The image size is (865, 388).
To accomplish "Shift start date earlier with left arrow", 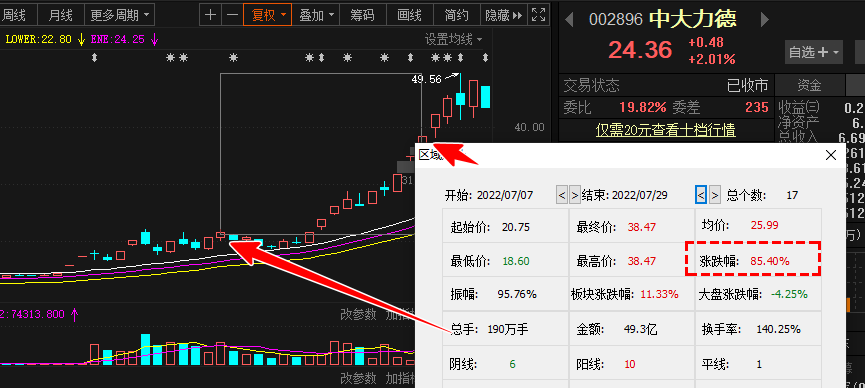I will [562, 195].
